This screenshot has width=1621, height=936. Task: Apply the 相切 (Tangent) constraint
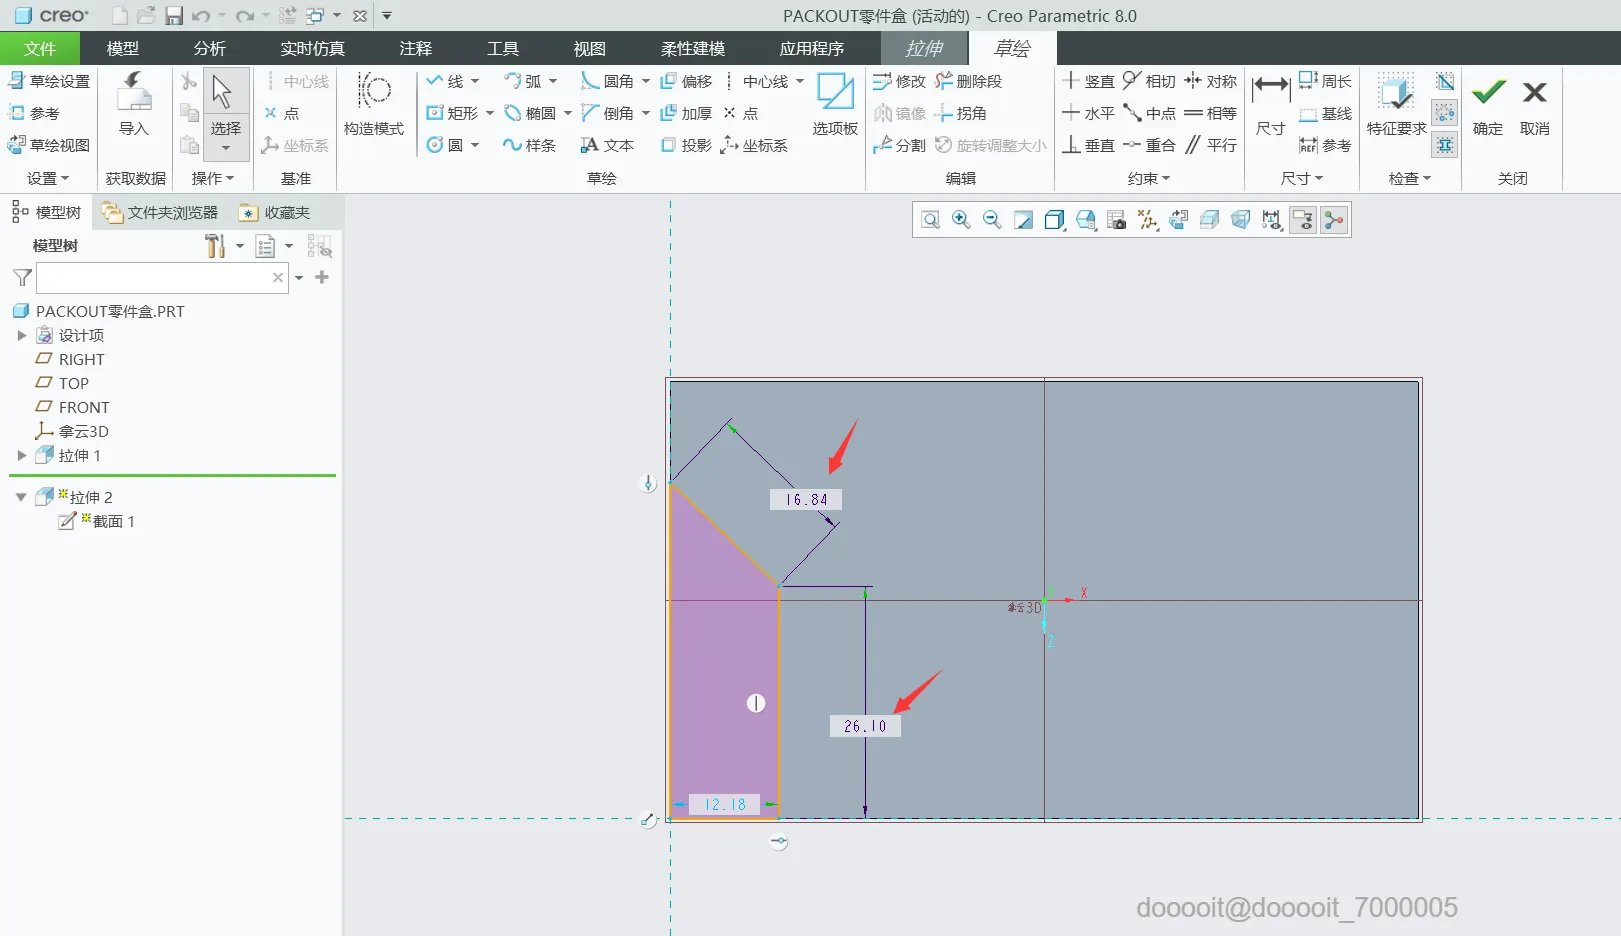pyautogui.click(x=1149, y=81)
